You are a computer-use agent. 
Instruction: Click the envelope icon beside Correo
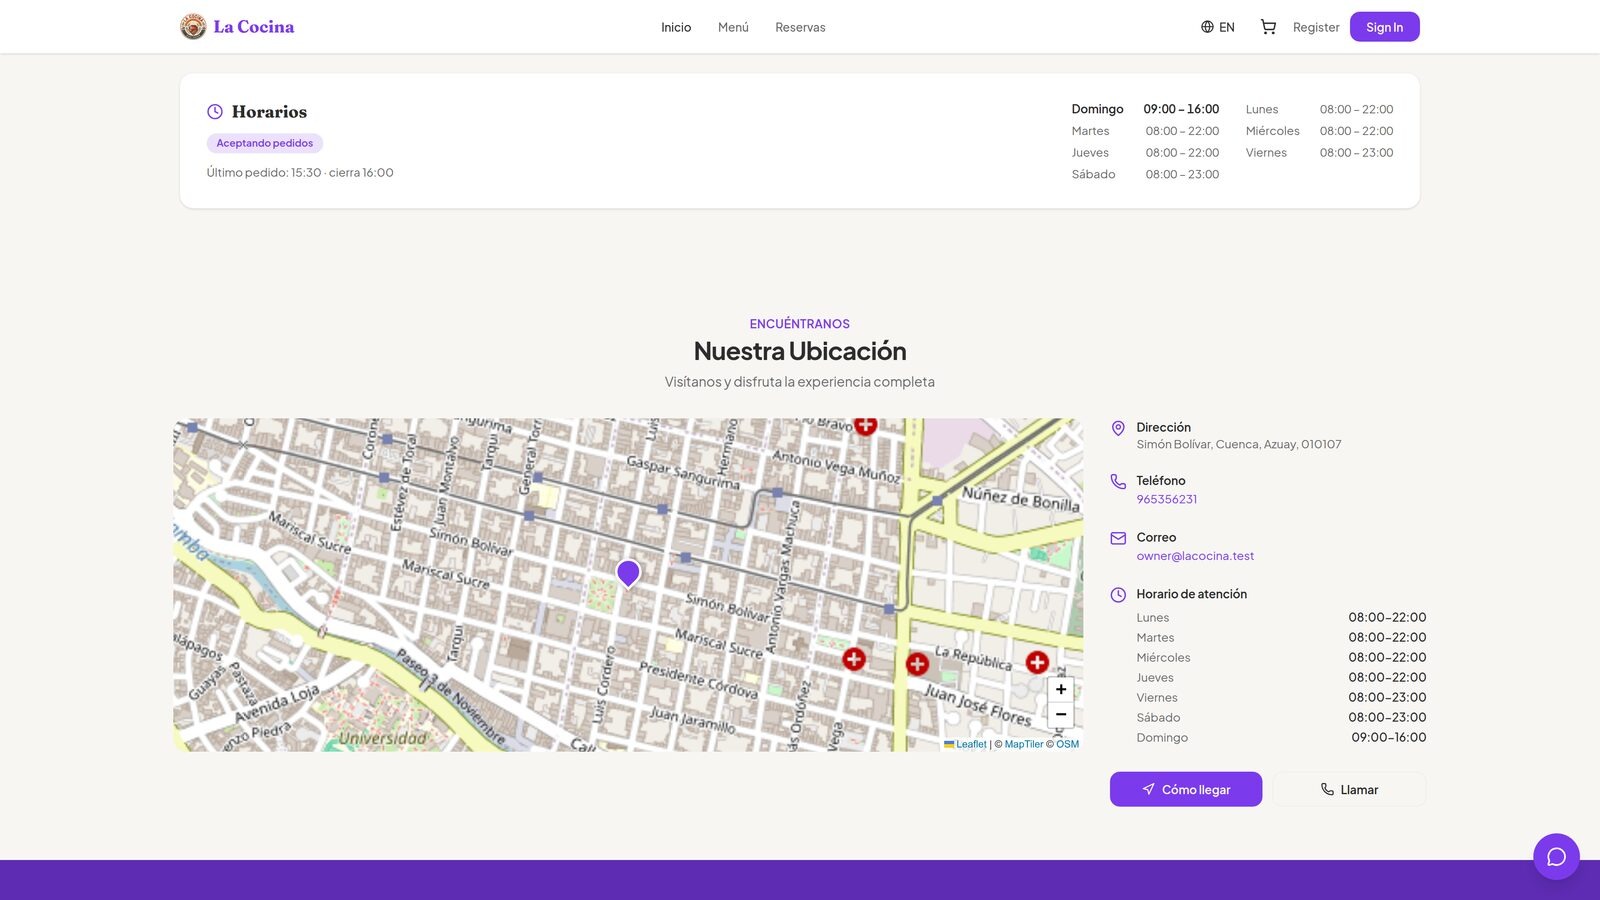click(1118, 538)
